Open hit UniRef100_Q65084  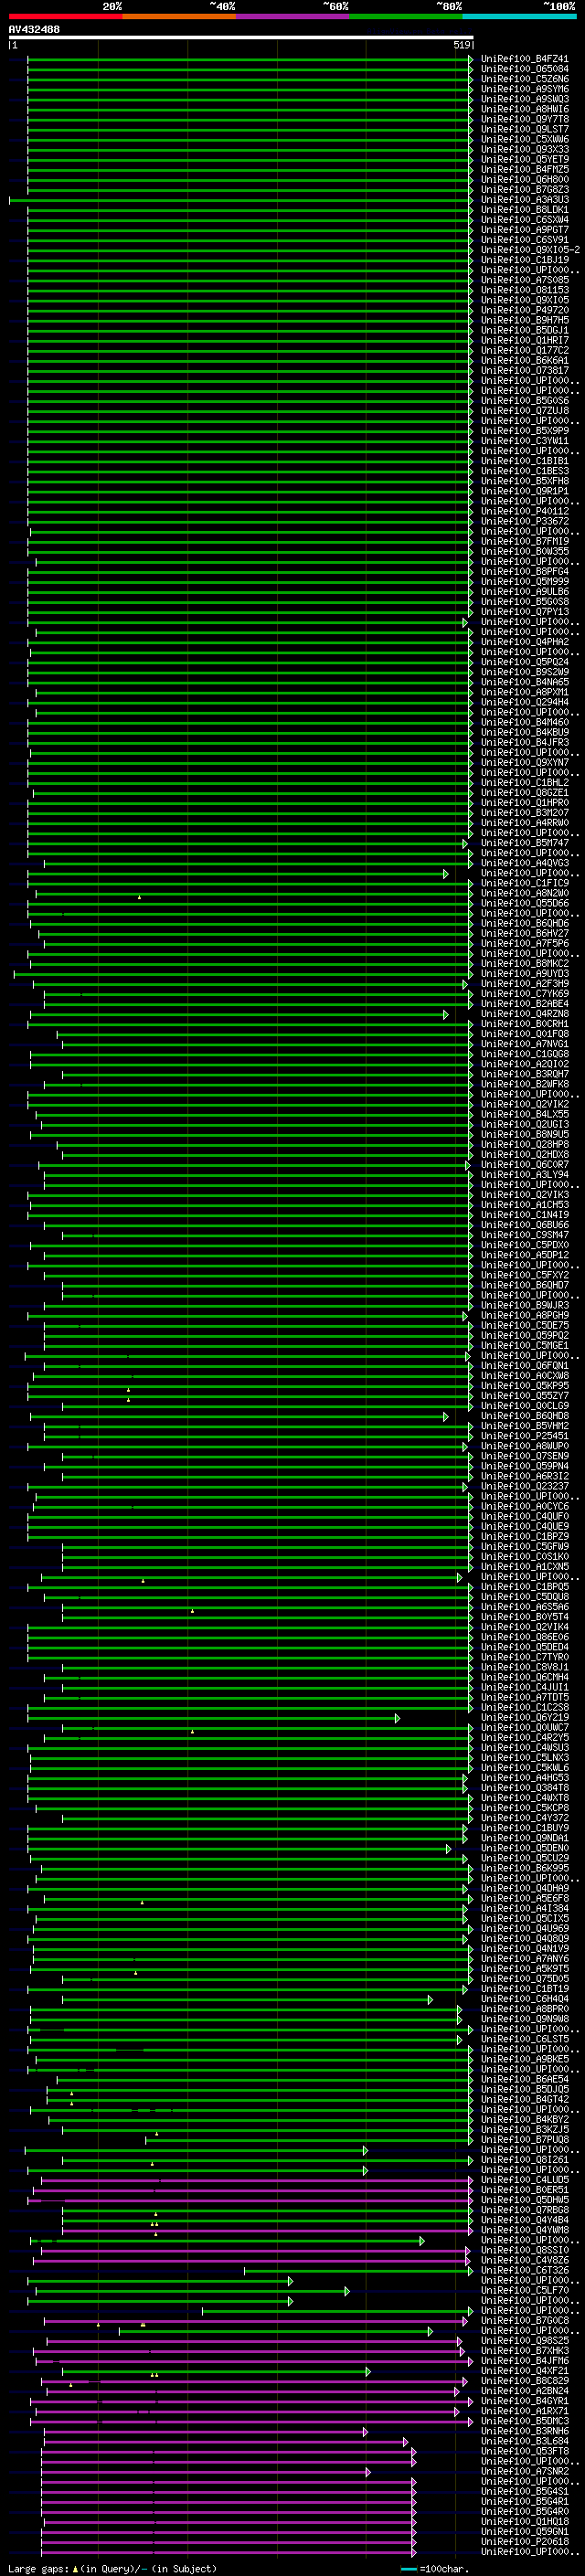point(524,69)
